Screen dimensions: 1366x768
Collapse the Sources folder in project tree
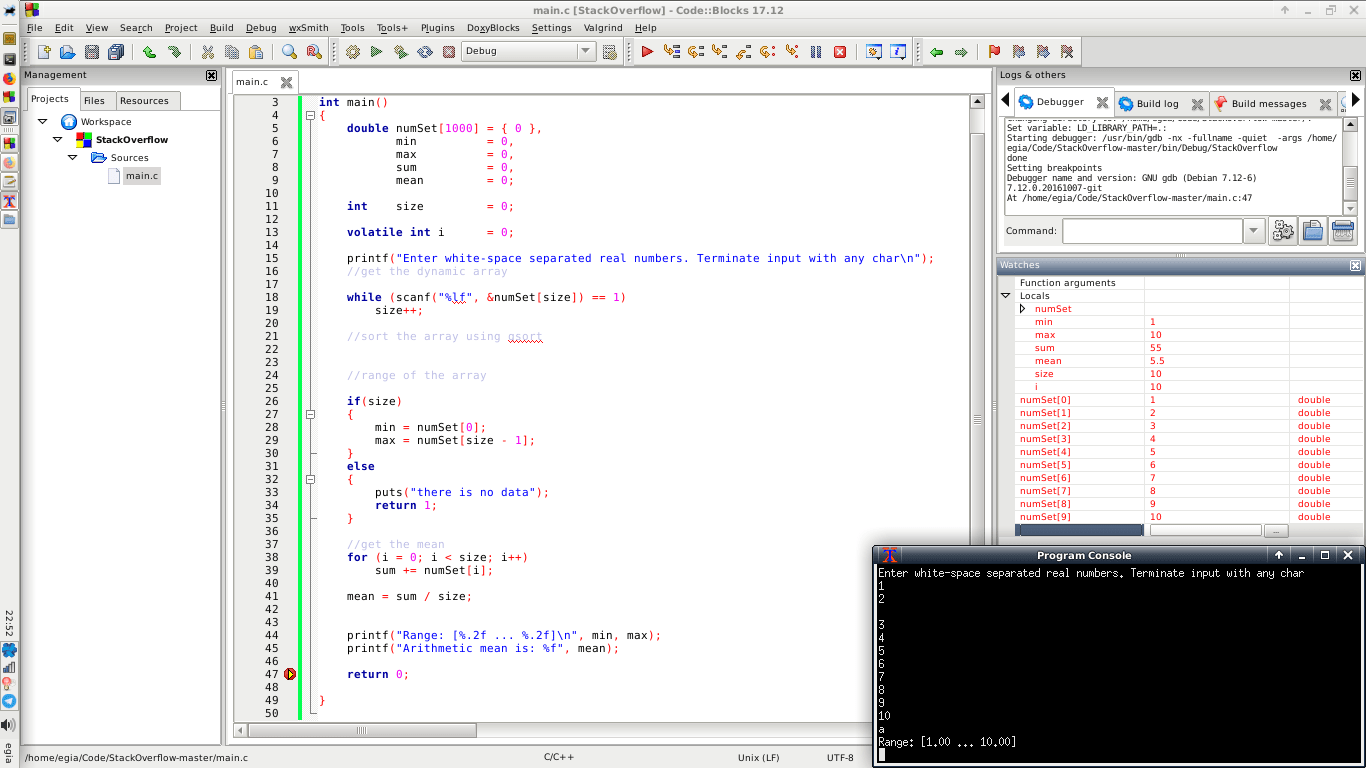coord(73,158)
